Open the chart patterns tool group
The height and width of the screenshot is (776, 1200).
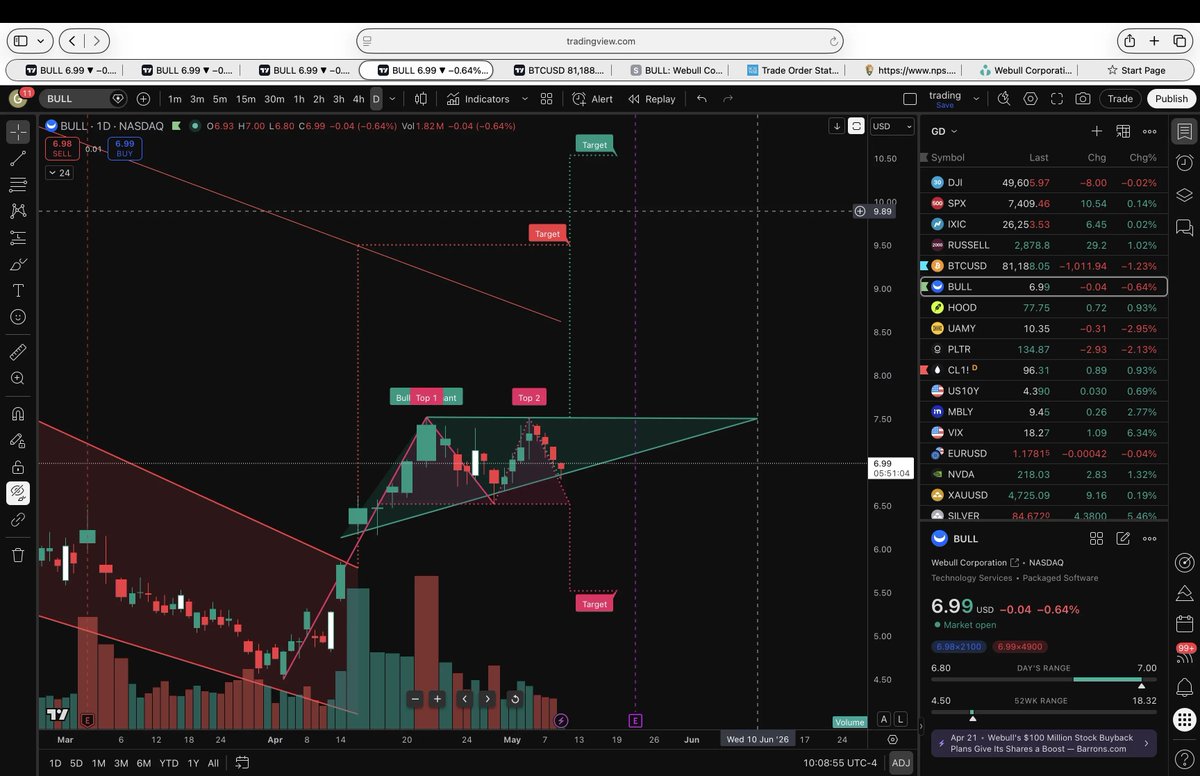tap(18, 211)
